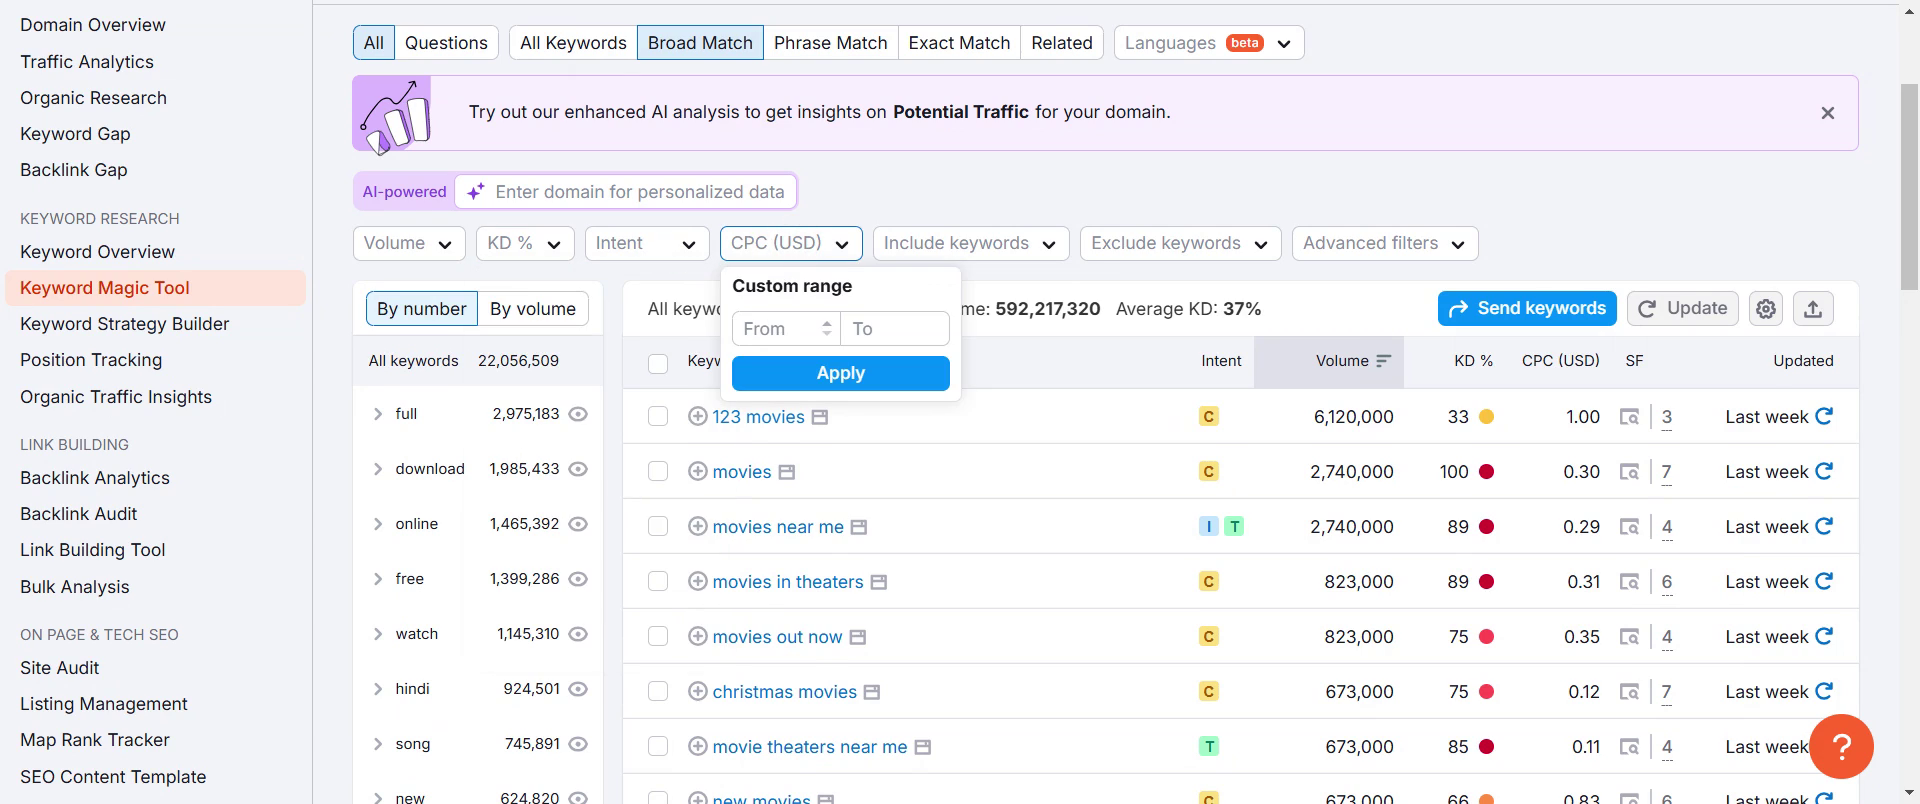Open SERP icon beside 'movies out now'
Image resolution: width=1920 pixels, height=804 pixels.
(x=858, y=637)
